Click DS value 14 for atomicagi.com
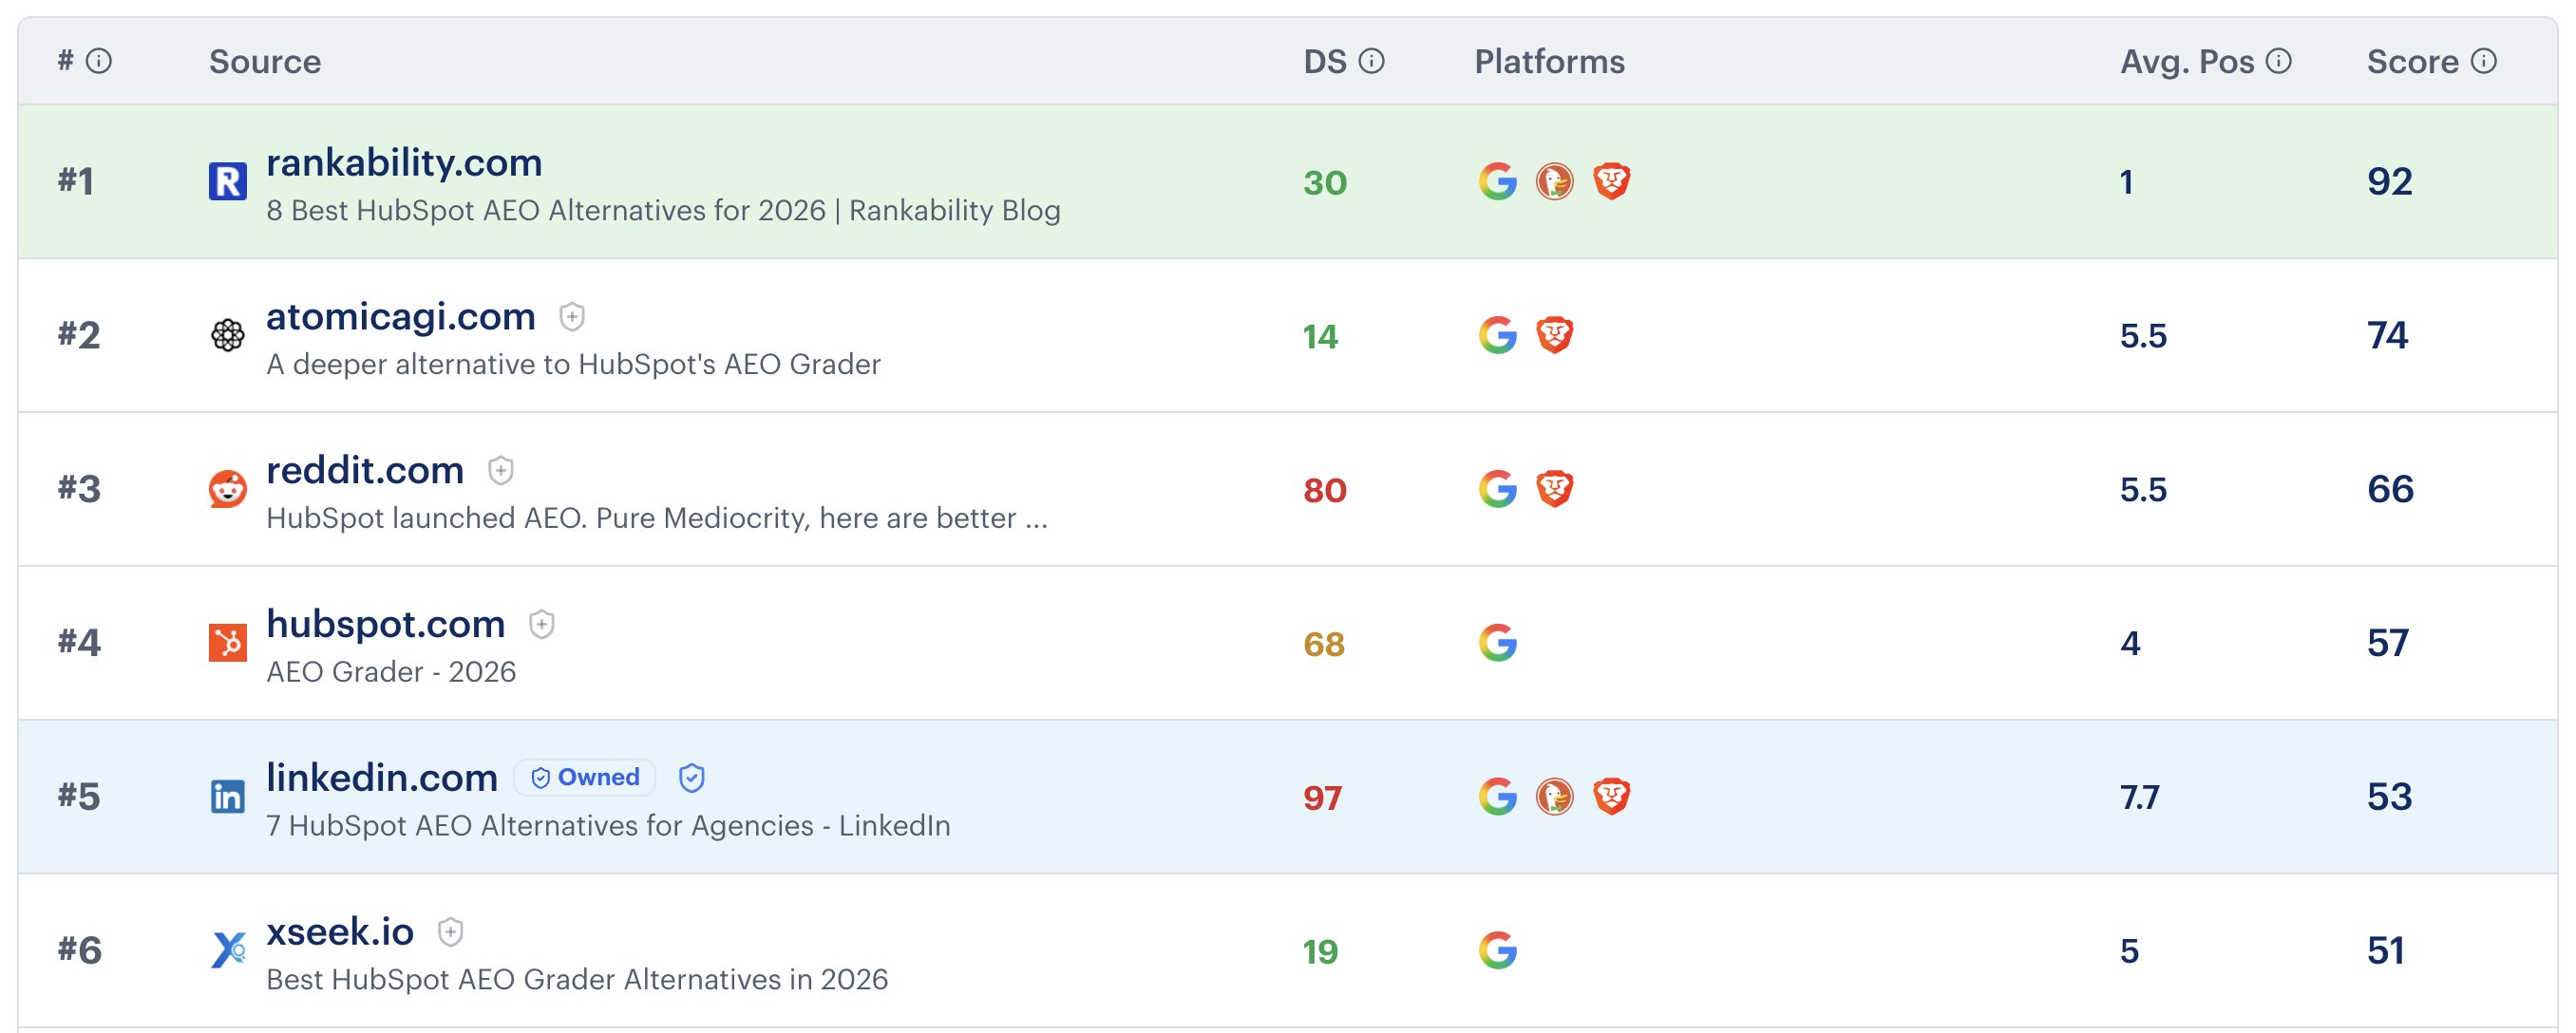 coord(1320,336)
